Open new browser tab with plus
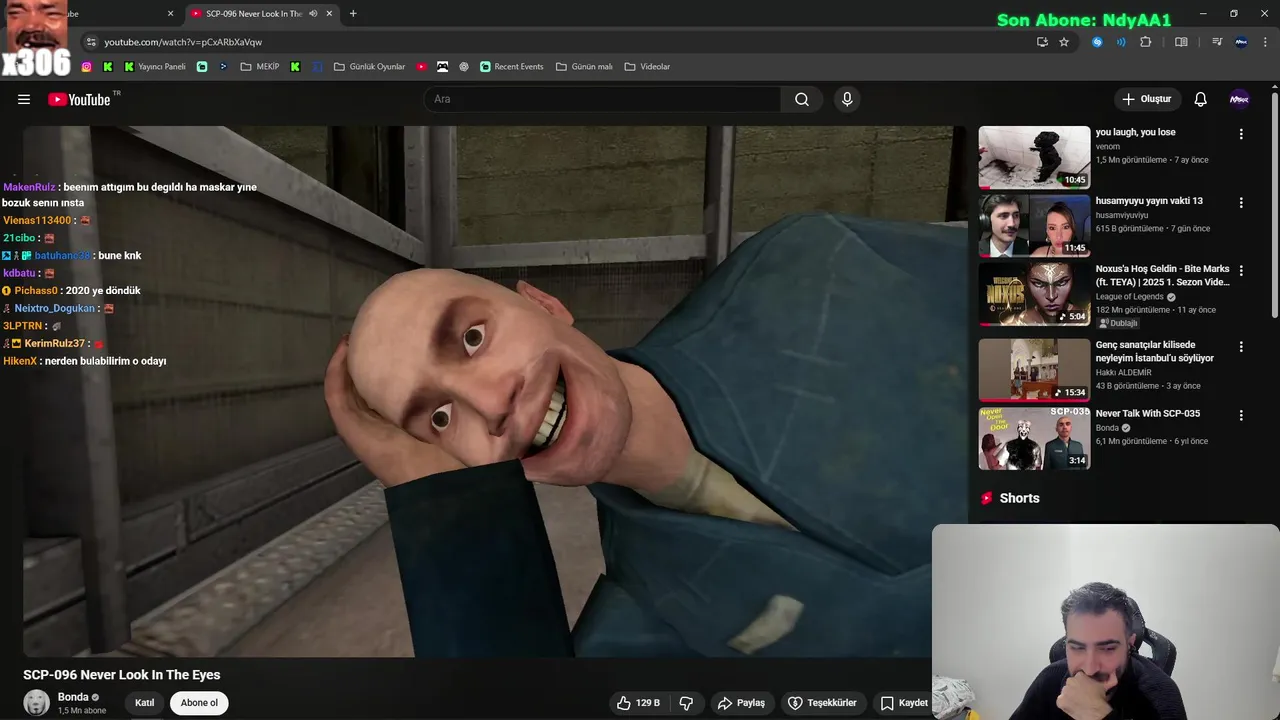This screenshot has height=720, width=1280. (353, 14)
